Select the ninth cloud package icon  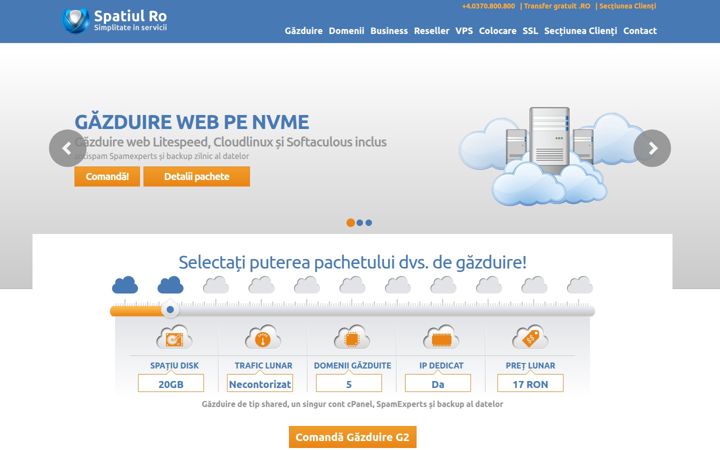[x=489, y=285]
